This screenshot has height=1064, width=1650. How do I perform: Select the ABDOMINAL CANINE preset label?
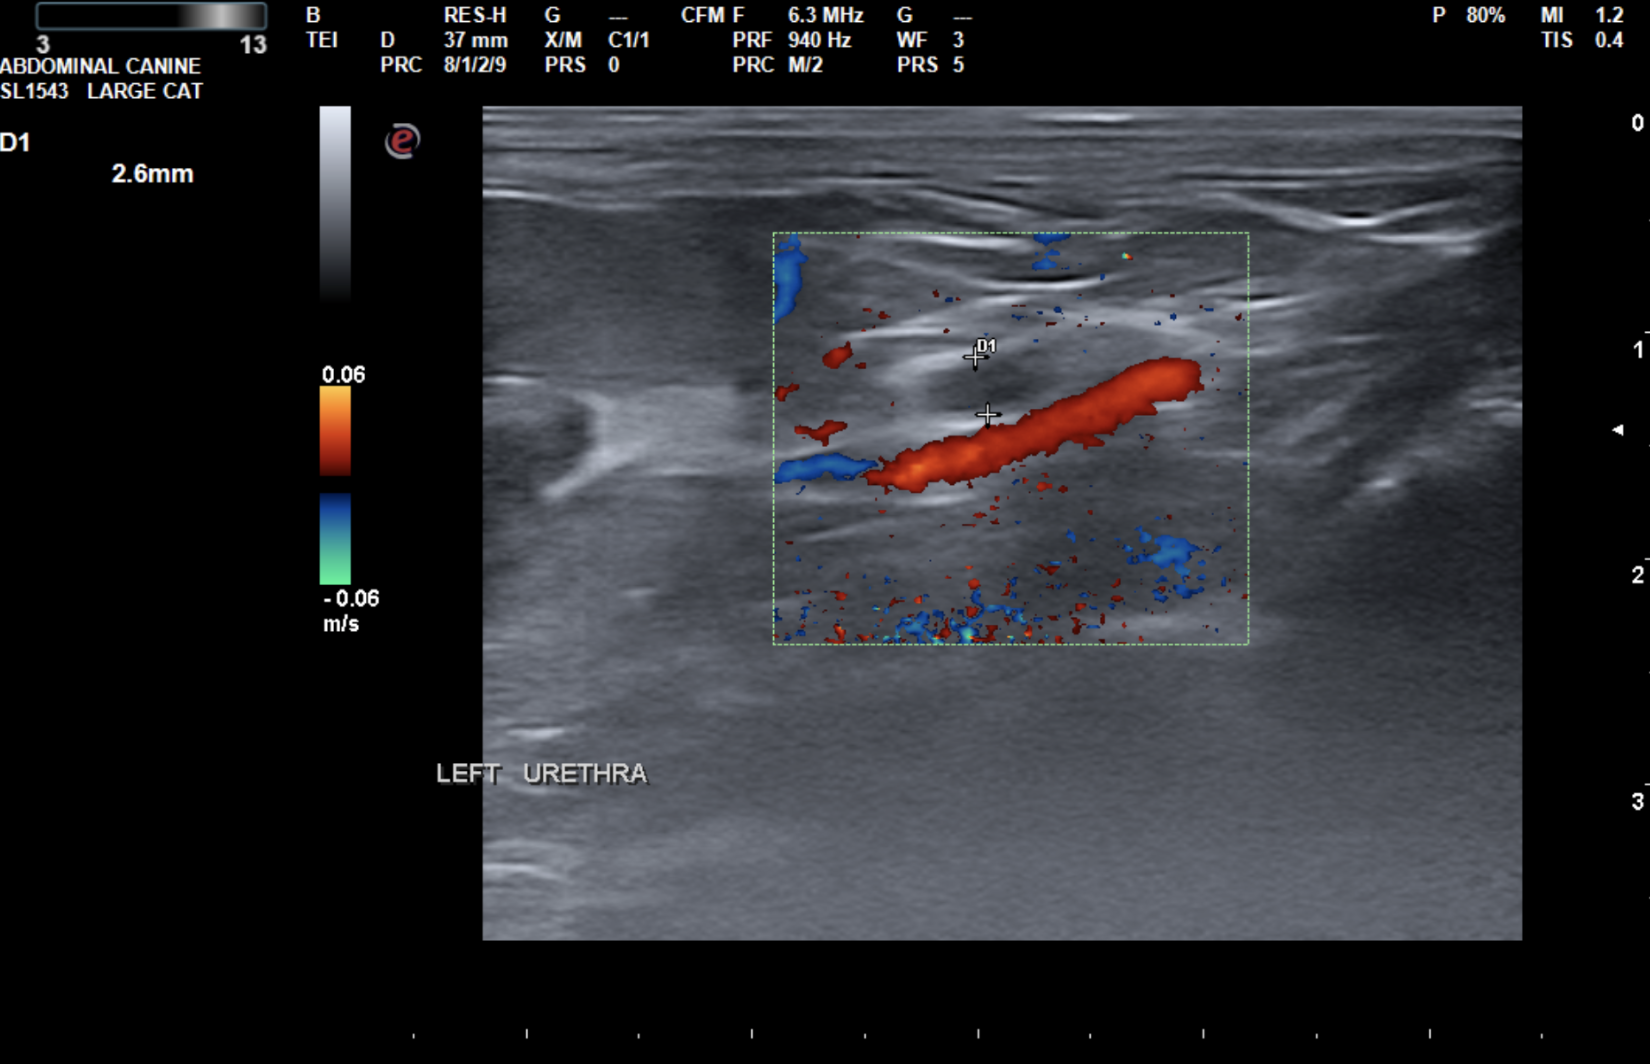(100, 66)
